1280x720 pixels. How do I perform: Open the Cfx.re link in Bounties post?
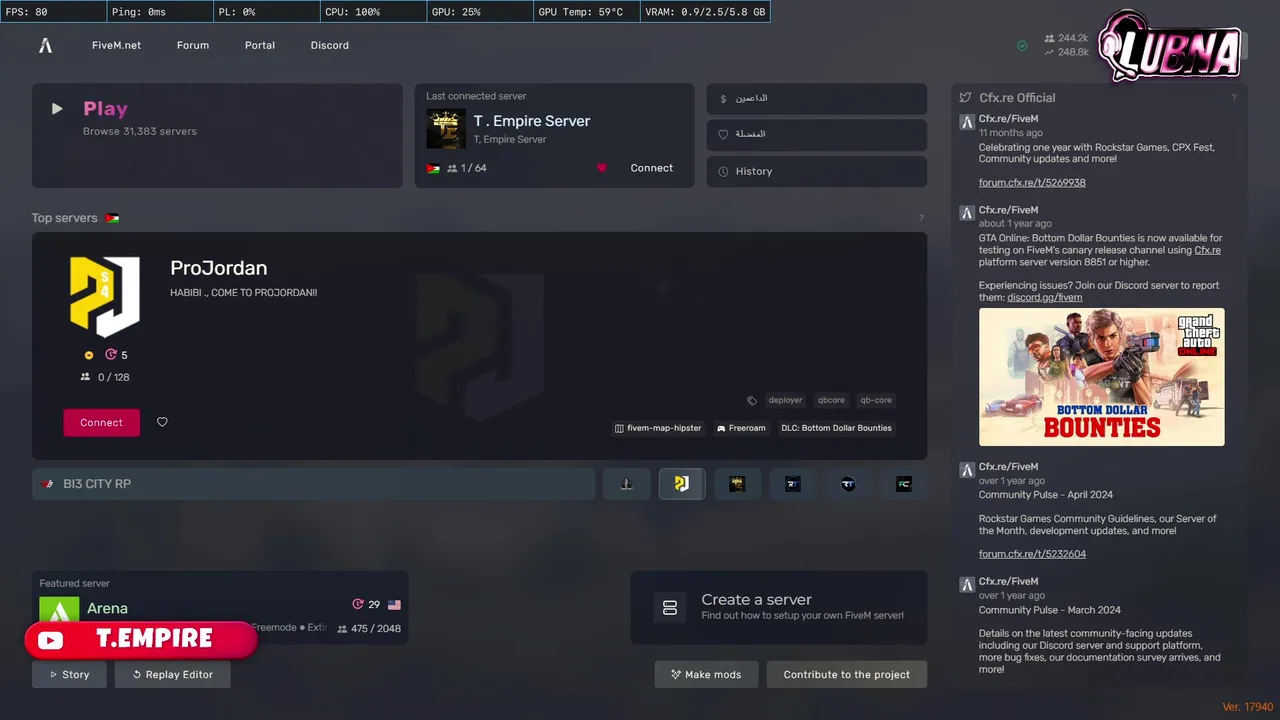(x=1207, y=250)
